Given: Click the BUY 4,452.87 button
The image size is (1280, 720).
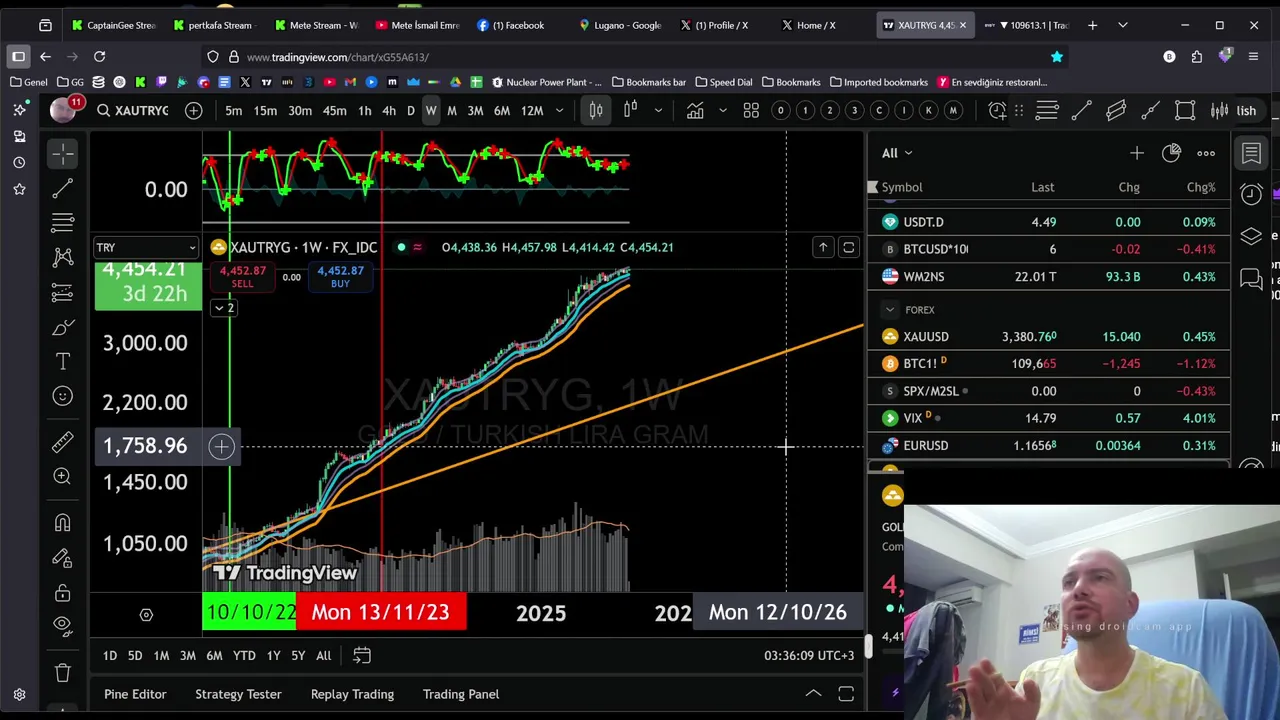Looking at the screenshot, I should coord(340,277).
